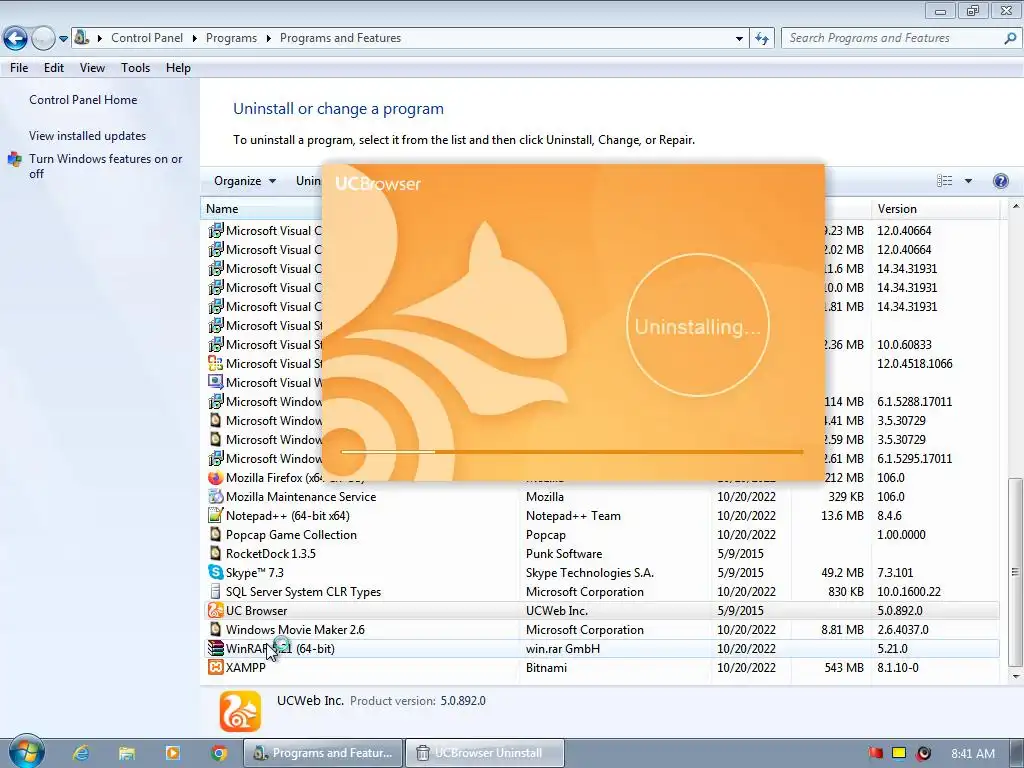Click the Back navigation arrow button

coord(15,39)
